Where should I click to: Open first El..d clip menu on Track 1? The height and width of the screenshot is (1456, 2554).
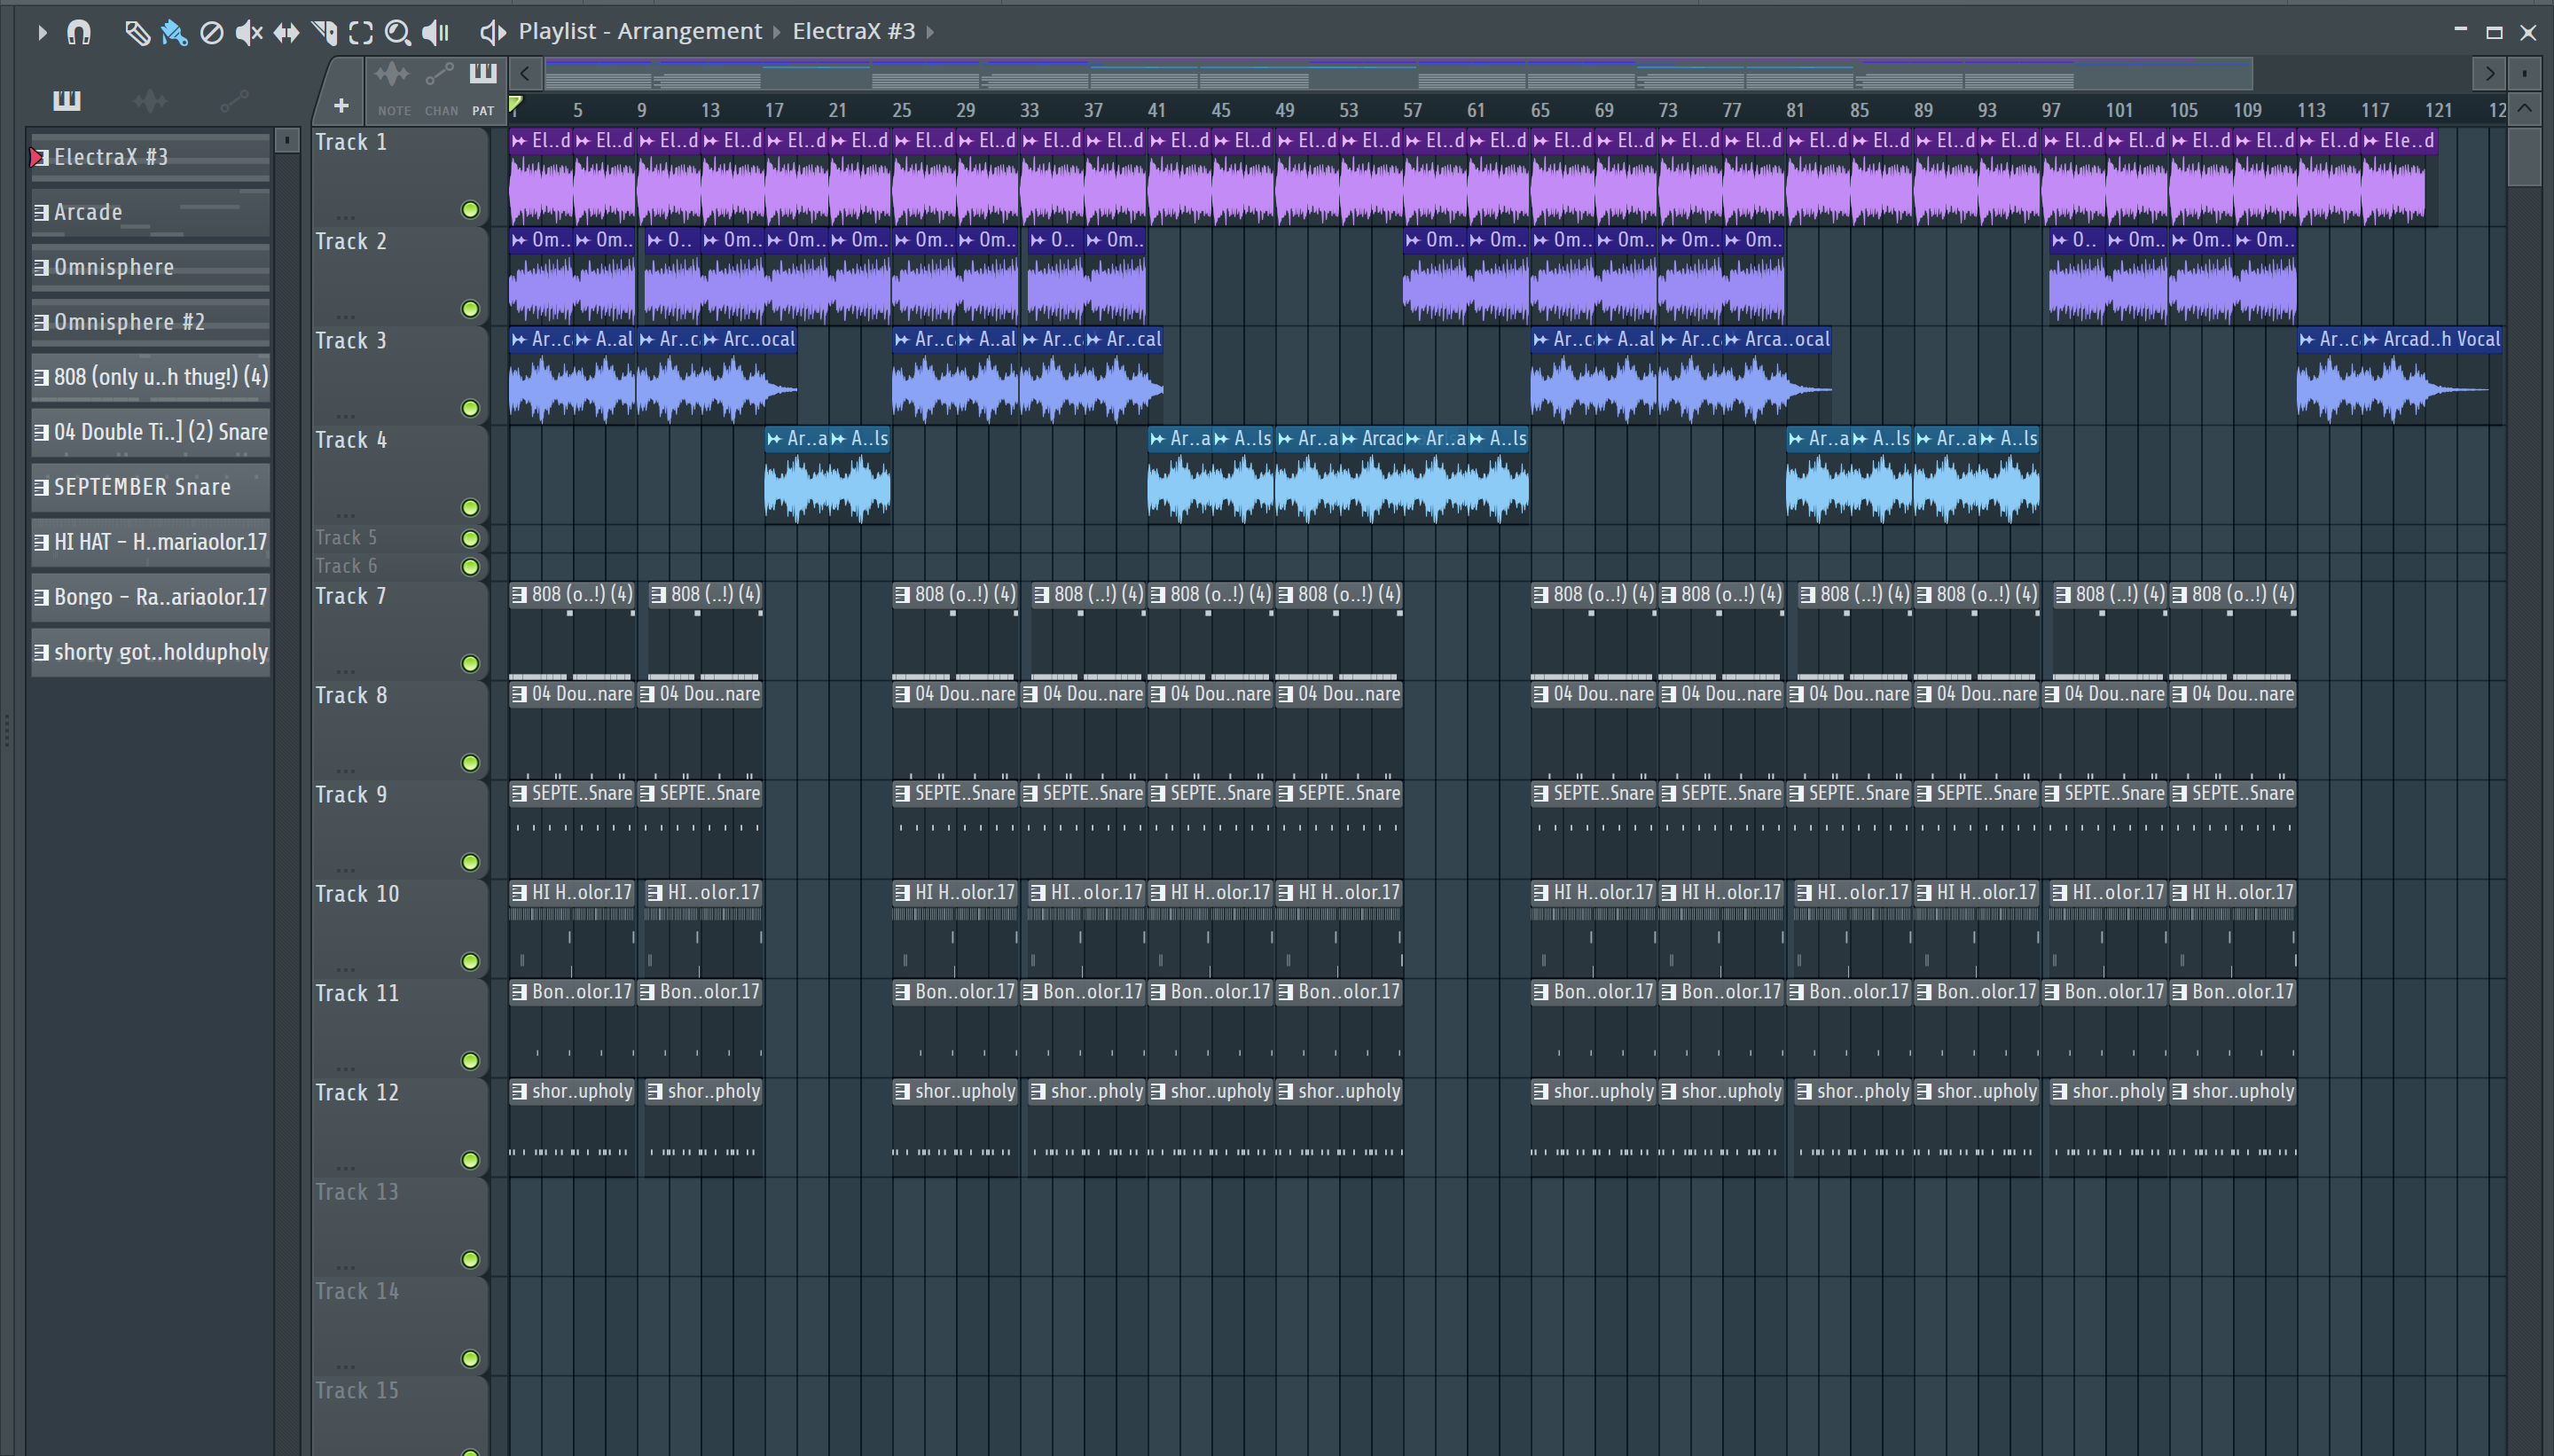tap(519, 141)
